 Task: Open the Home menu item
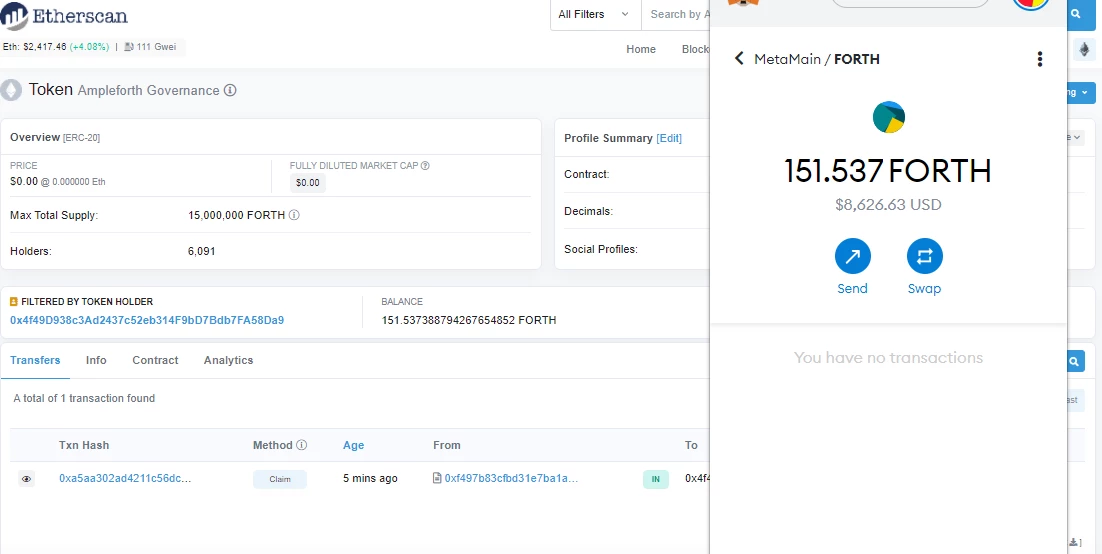point(641,49)
